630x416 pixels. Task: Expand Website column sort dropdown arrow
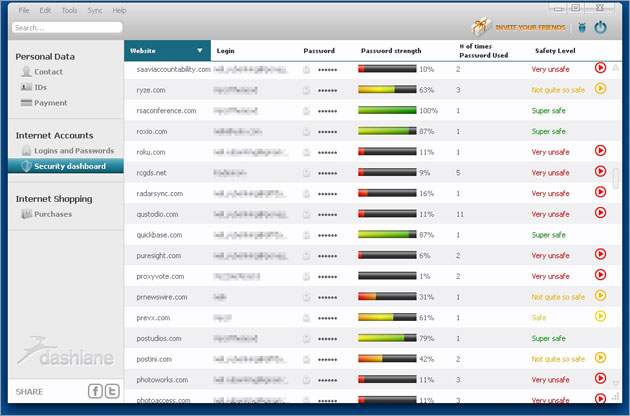click(200, 50)
